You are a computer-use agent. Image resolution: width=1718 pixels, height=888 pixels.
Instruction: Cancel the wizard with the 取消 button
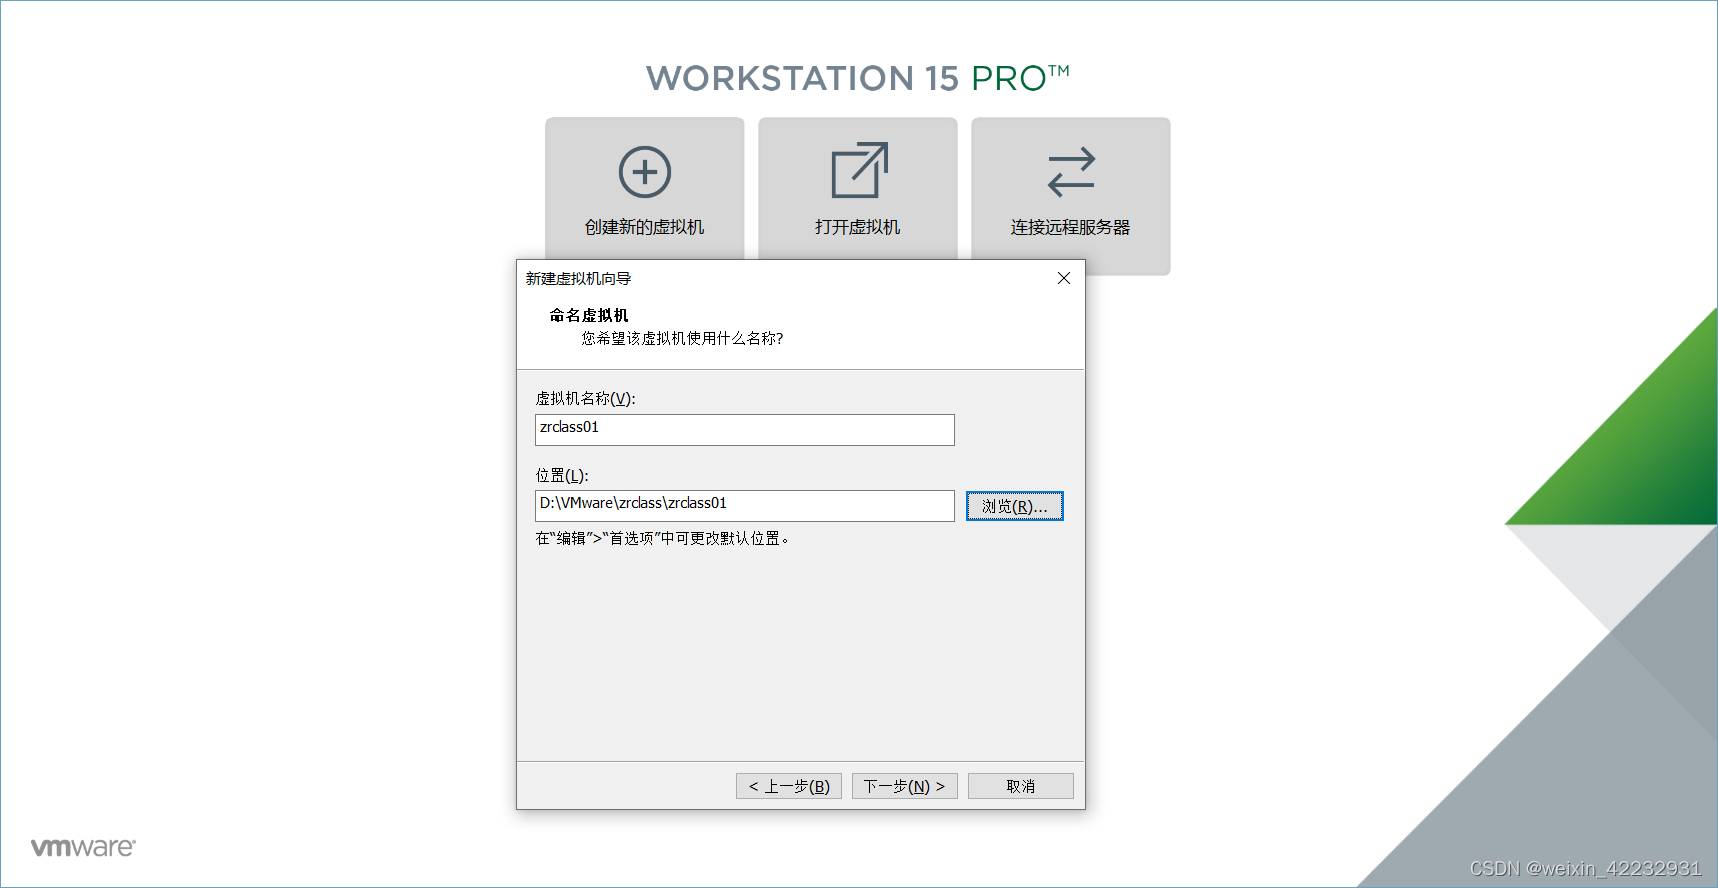(x=1021, y=786)
